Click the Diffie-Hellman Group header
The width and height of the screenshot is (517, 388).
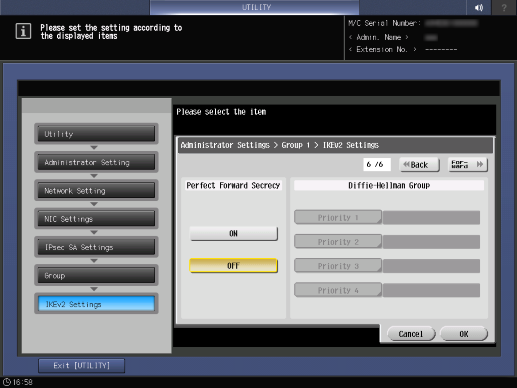389,185
